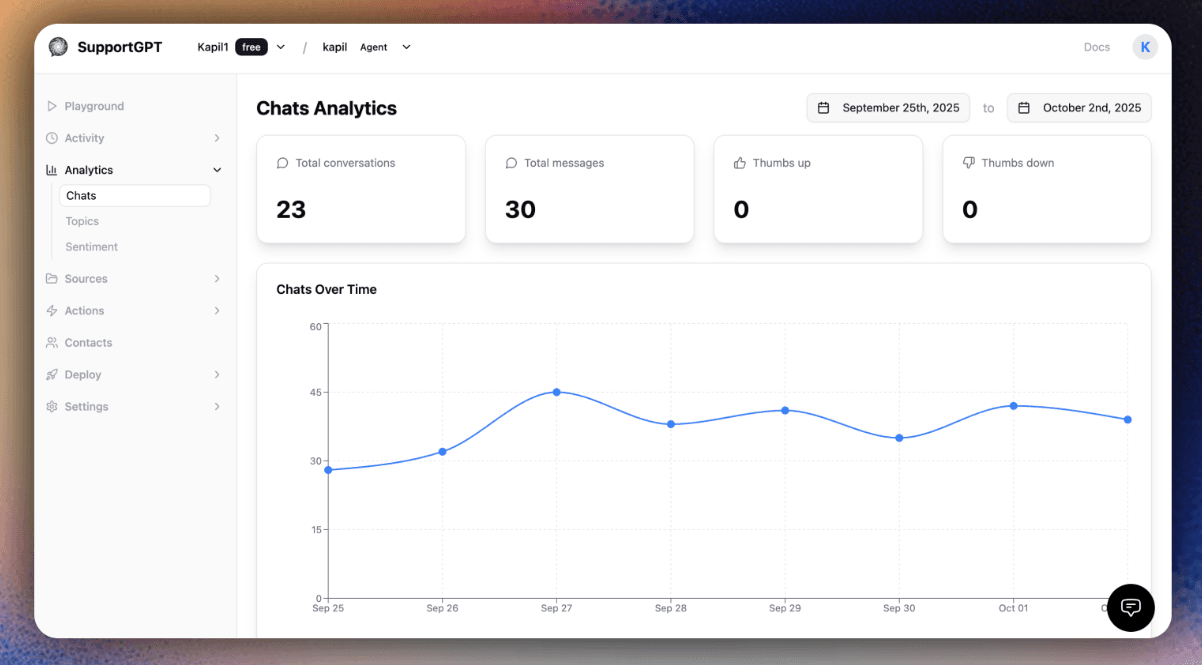The image size is (1202, 665).
Task: Pick start date September 25th, 2025
Action: tap(888, 108)
